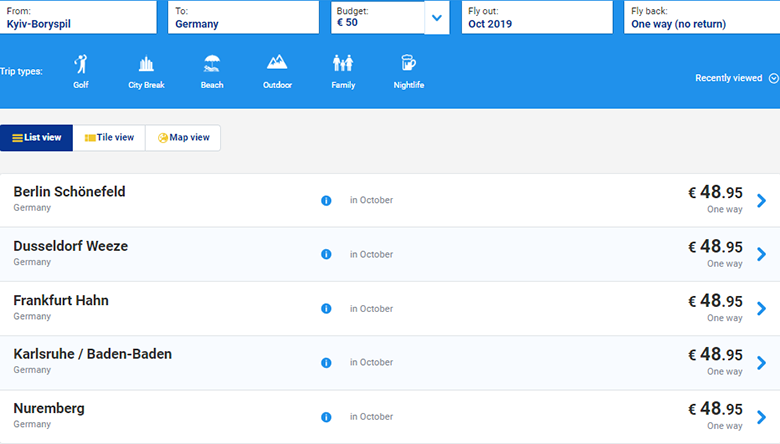Select the City Break trip type icon
The height and width of the screenshot is (444, 780).
coord(146,65)
